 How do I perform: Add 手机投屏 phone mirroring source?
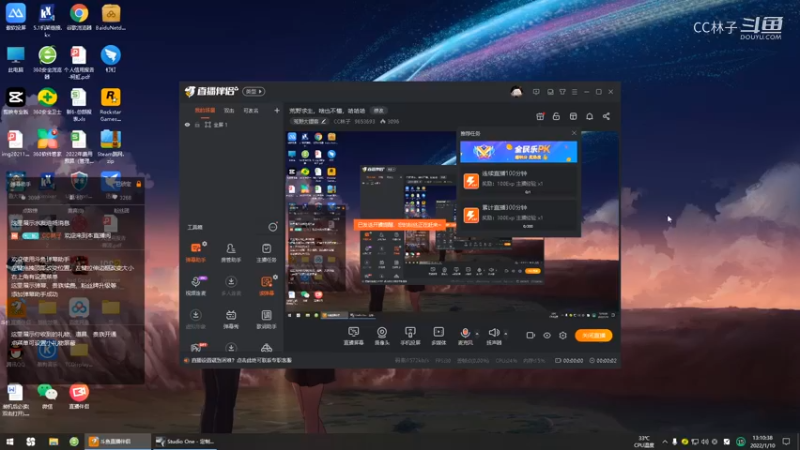pyautogui.click(x=410, y=336)
